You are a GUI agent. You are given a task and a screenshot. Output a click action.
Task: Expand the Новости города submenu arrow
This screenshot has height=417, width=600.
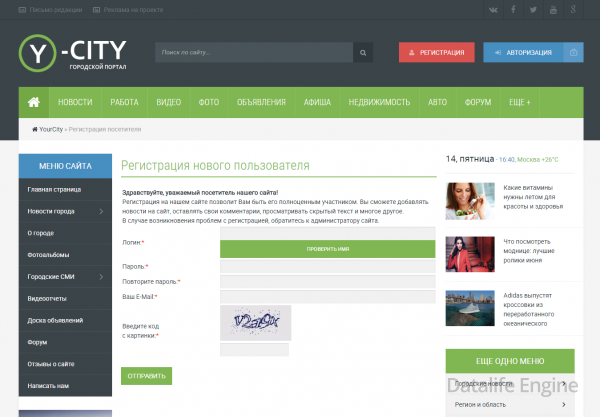point(101,211)
